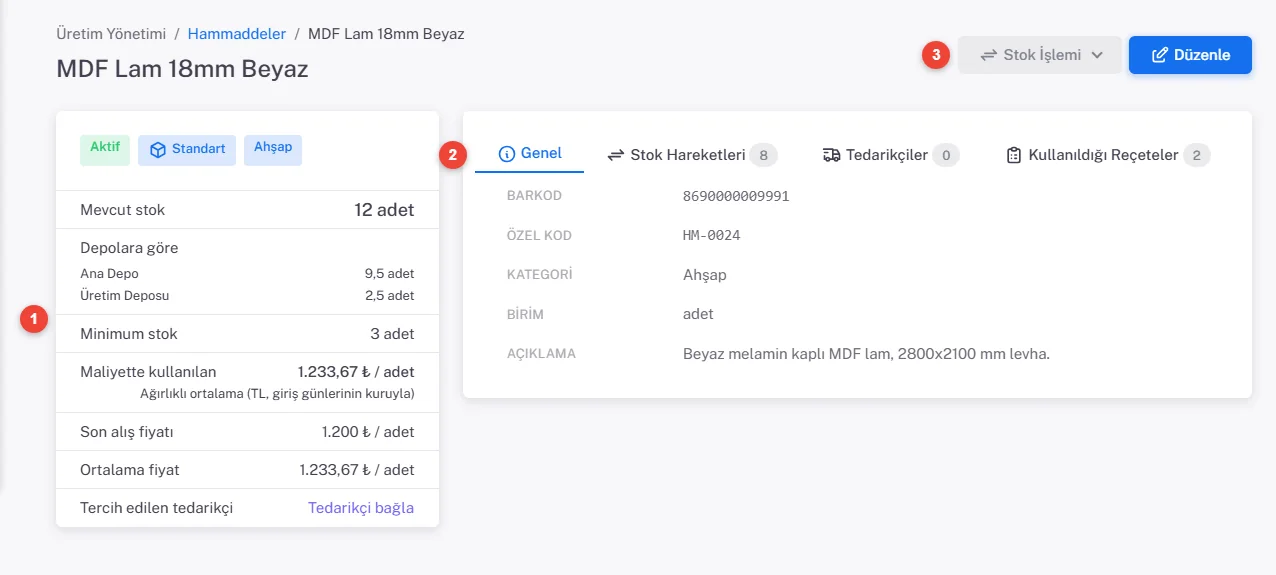Image resolution: width=1276 pixels, height=575 pixels.
Task: Open the Stok İşlemi button
Action: [1040, 55]
